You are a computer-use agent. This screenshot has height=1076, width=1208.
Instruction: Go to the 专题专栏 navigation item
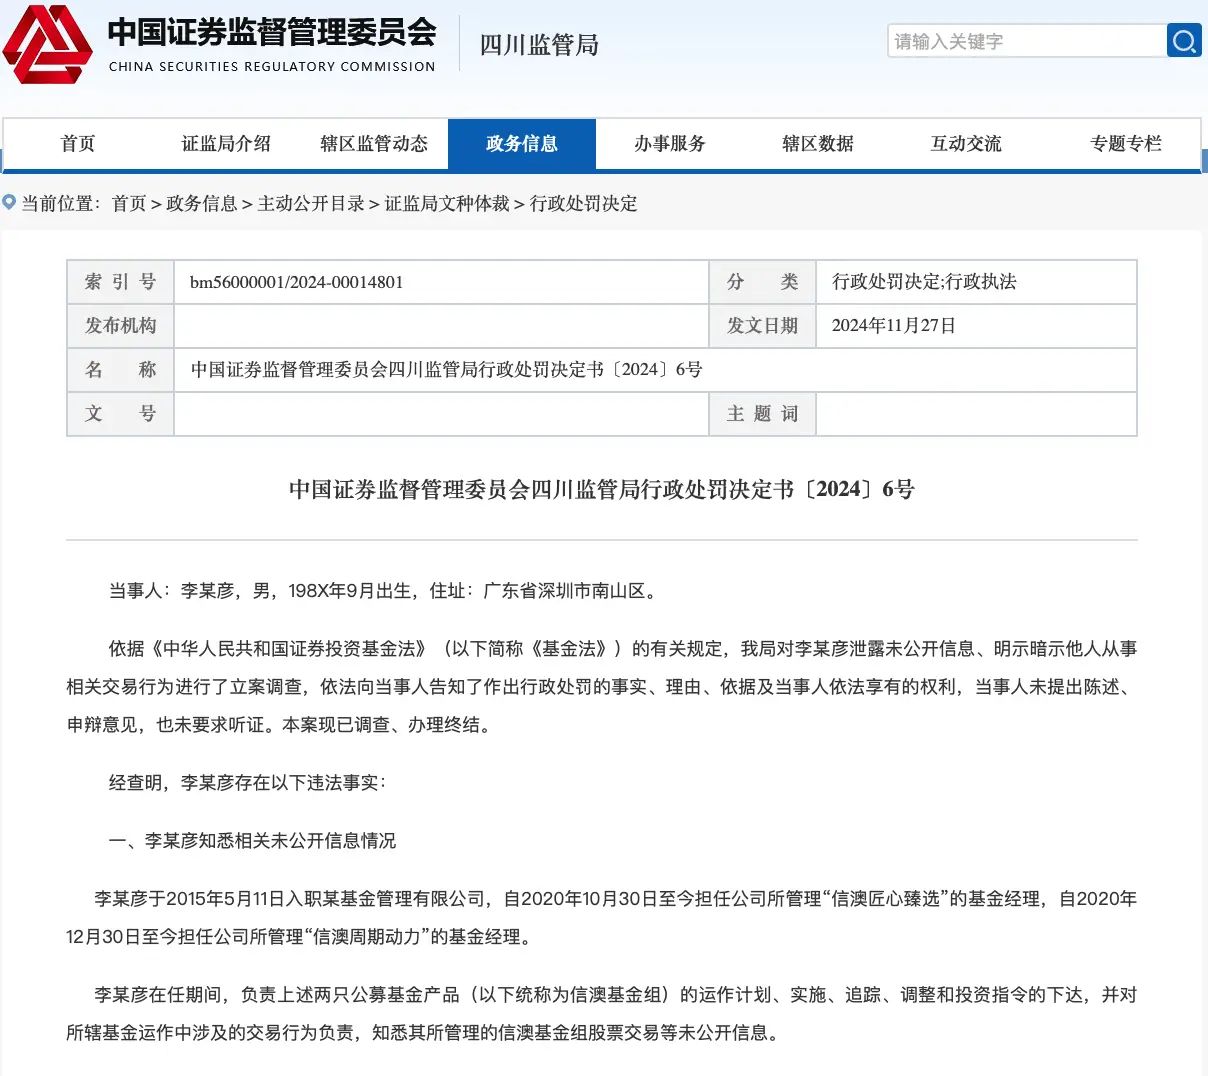(x=1126, y=144)
